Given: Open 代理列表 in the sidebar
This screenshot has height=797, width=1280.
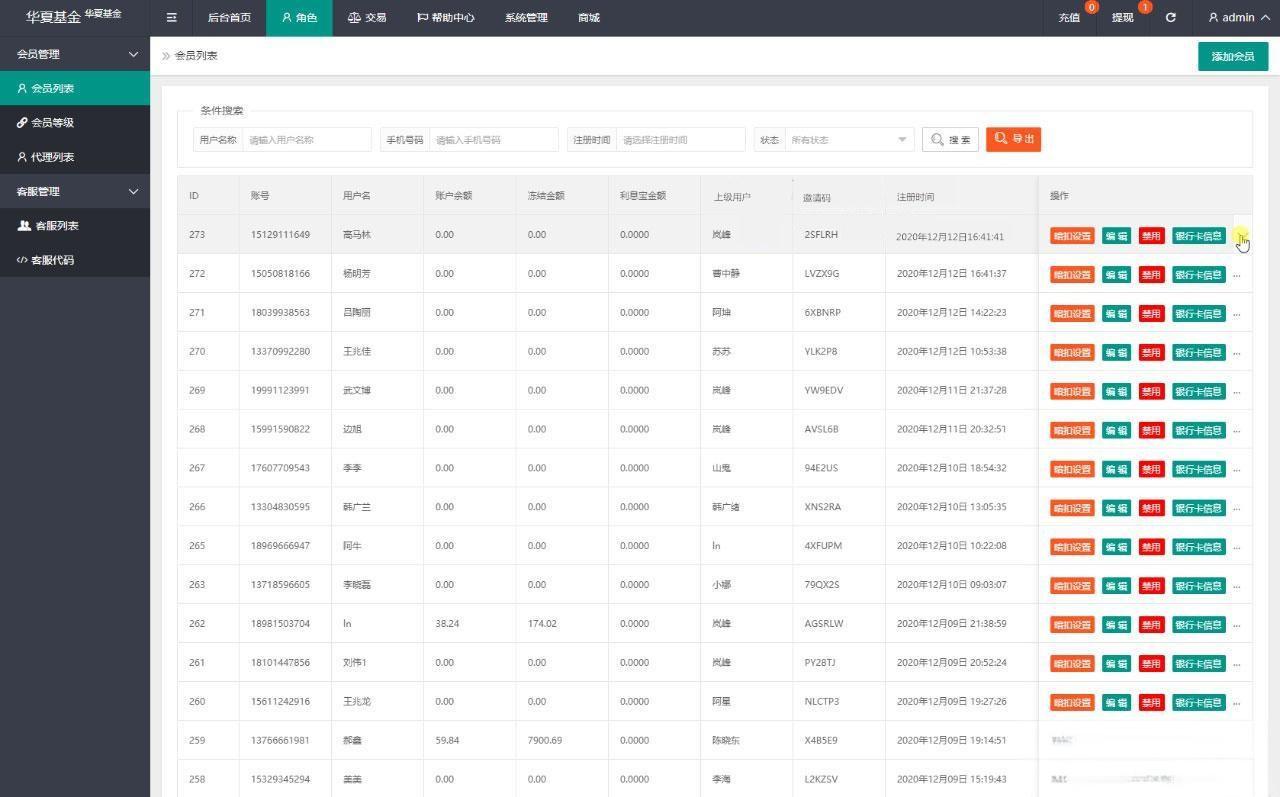Looking at the screenshot, I should pos(75,157).
